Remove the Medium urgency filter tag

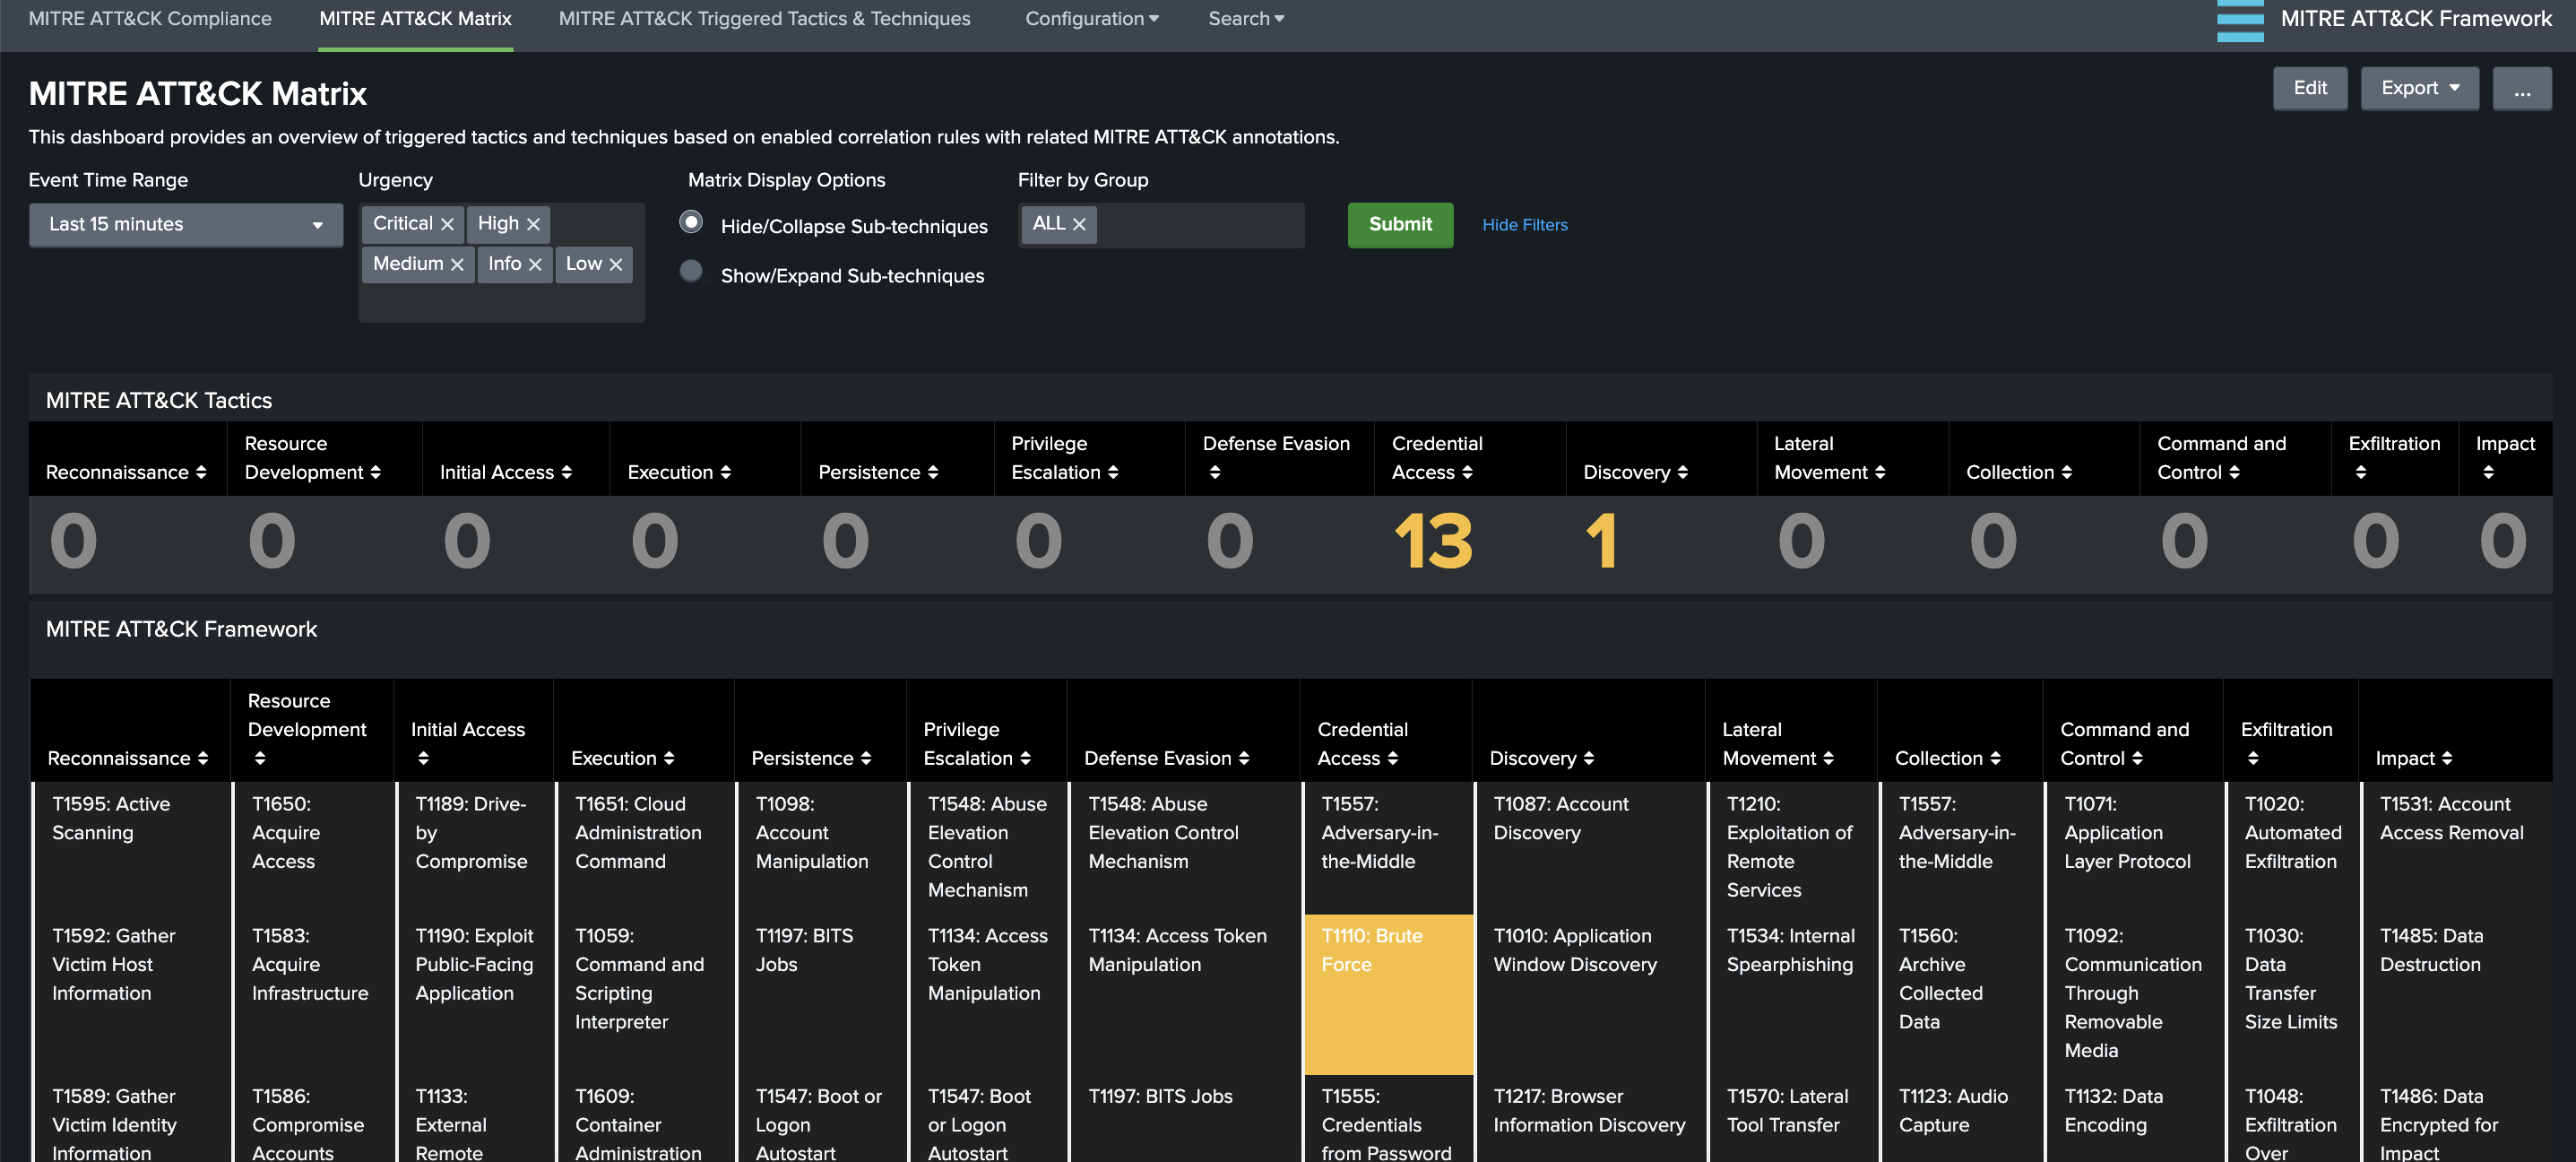[x=457, y=264]
